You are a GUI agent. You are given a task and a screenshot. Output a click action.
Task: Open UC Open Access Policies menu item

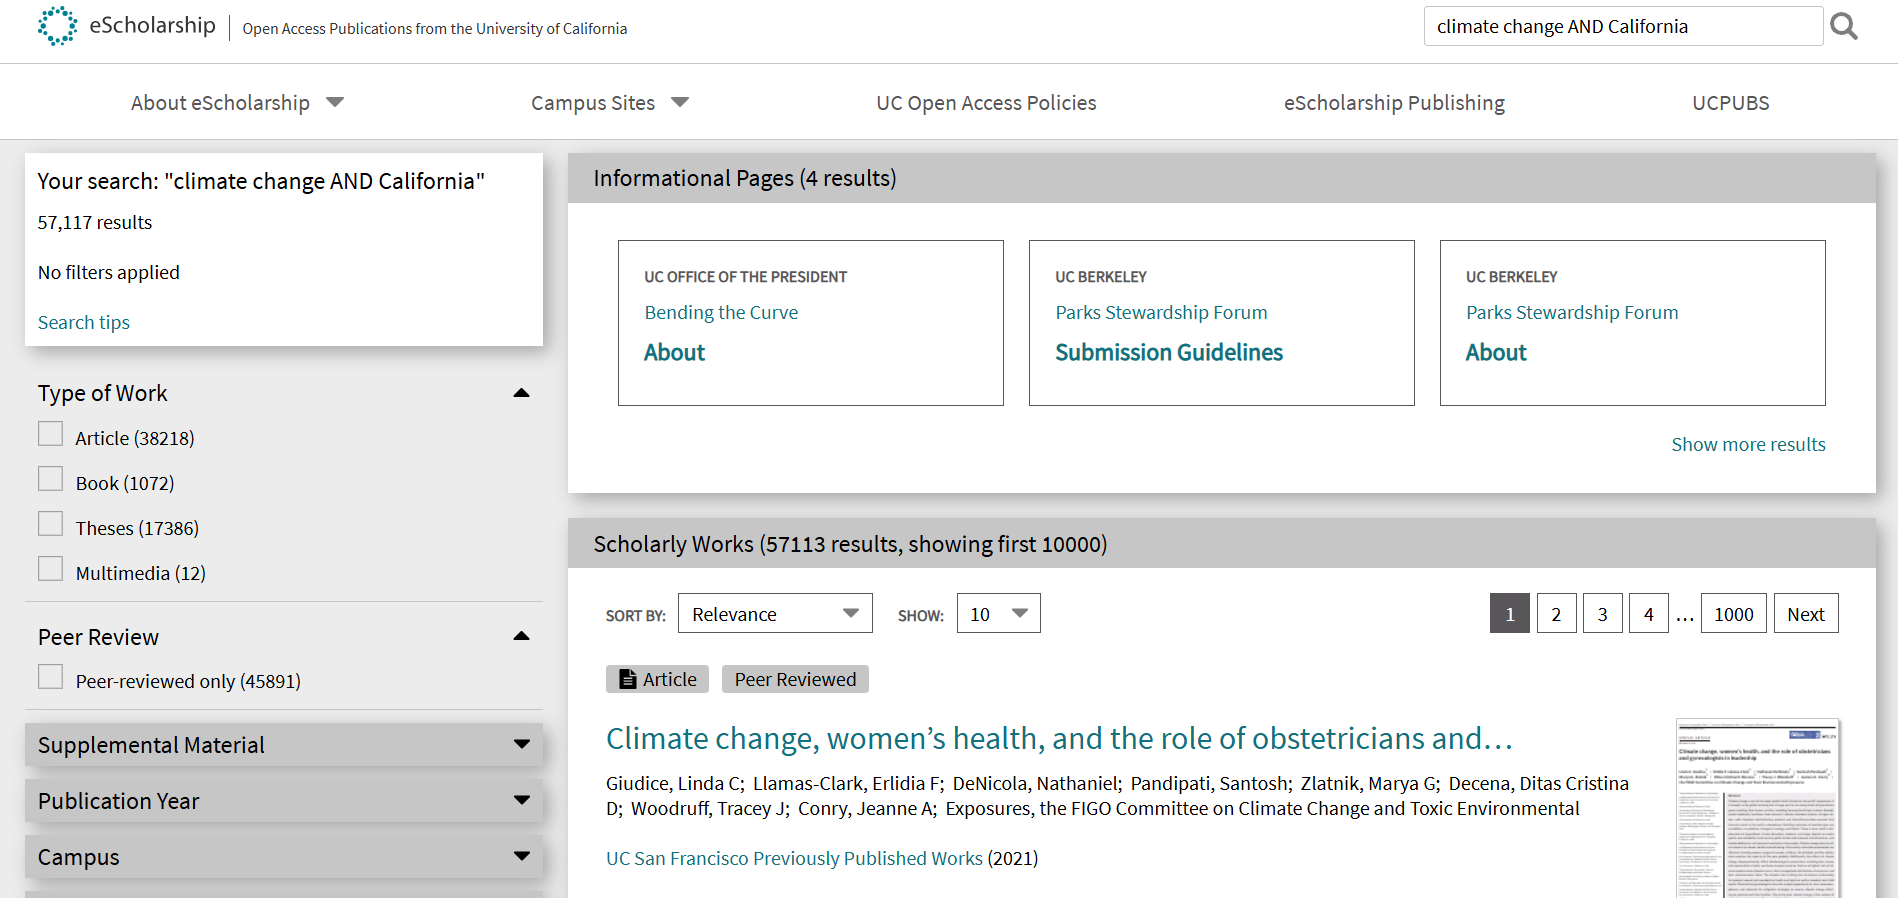(986, 103)
